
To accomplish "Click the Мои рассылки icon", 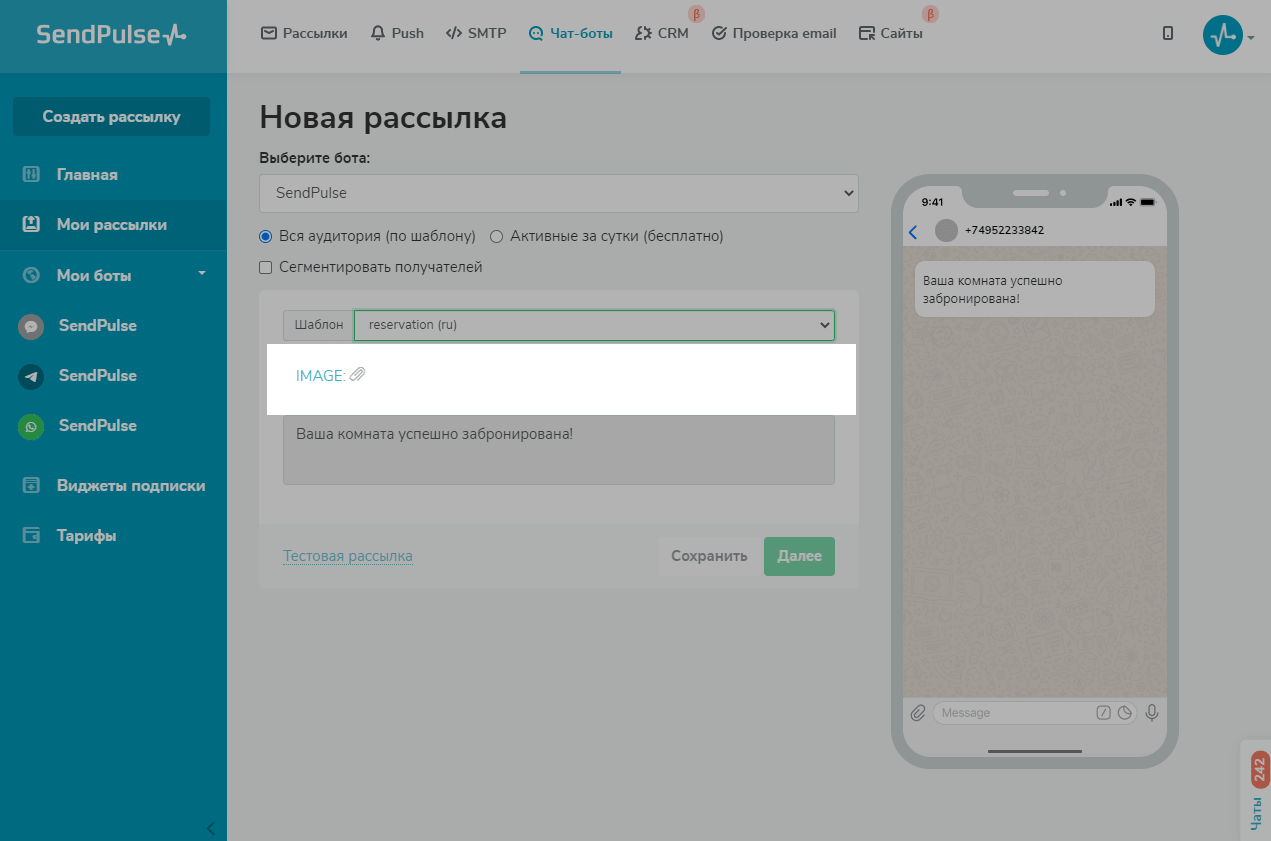I will pyautogui.click(x=31, y=224).
